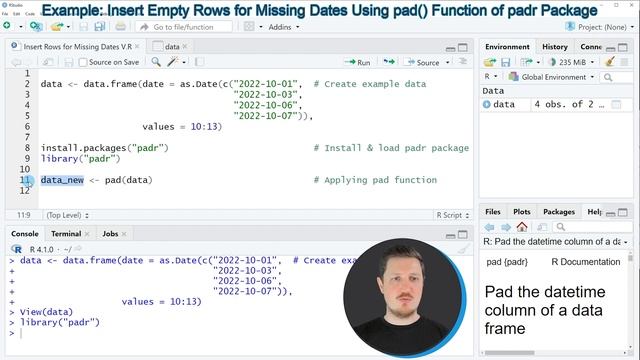Close the Terminal tab
The height and width of the screenshot is (360, 640).
tap(87, 234)
